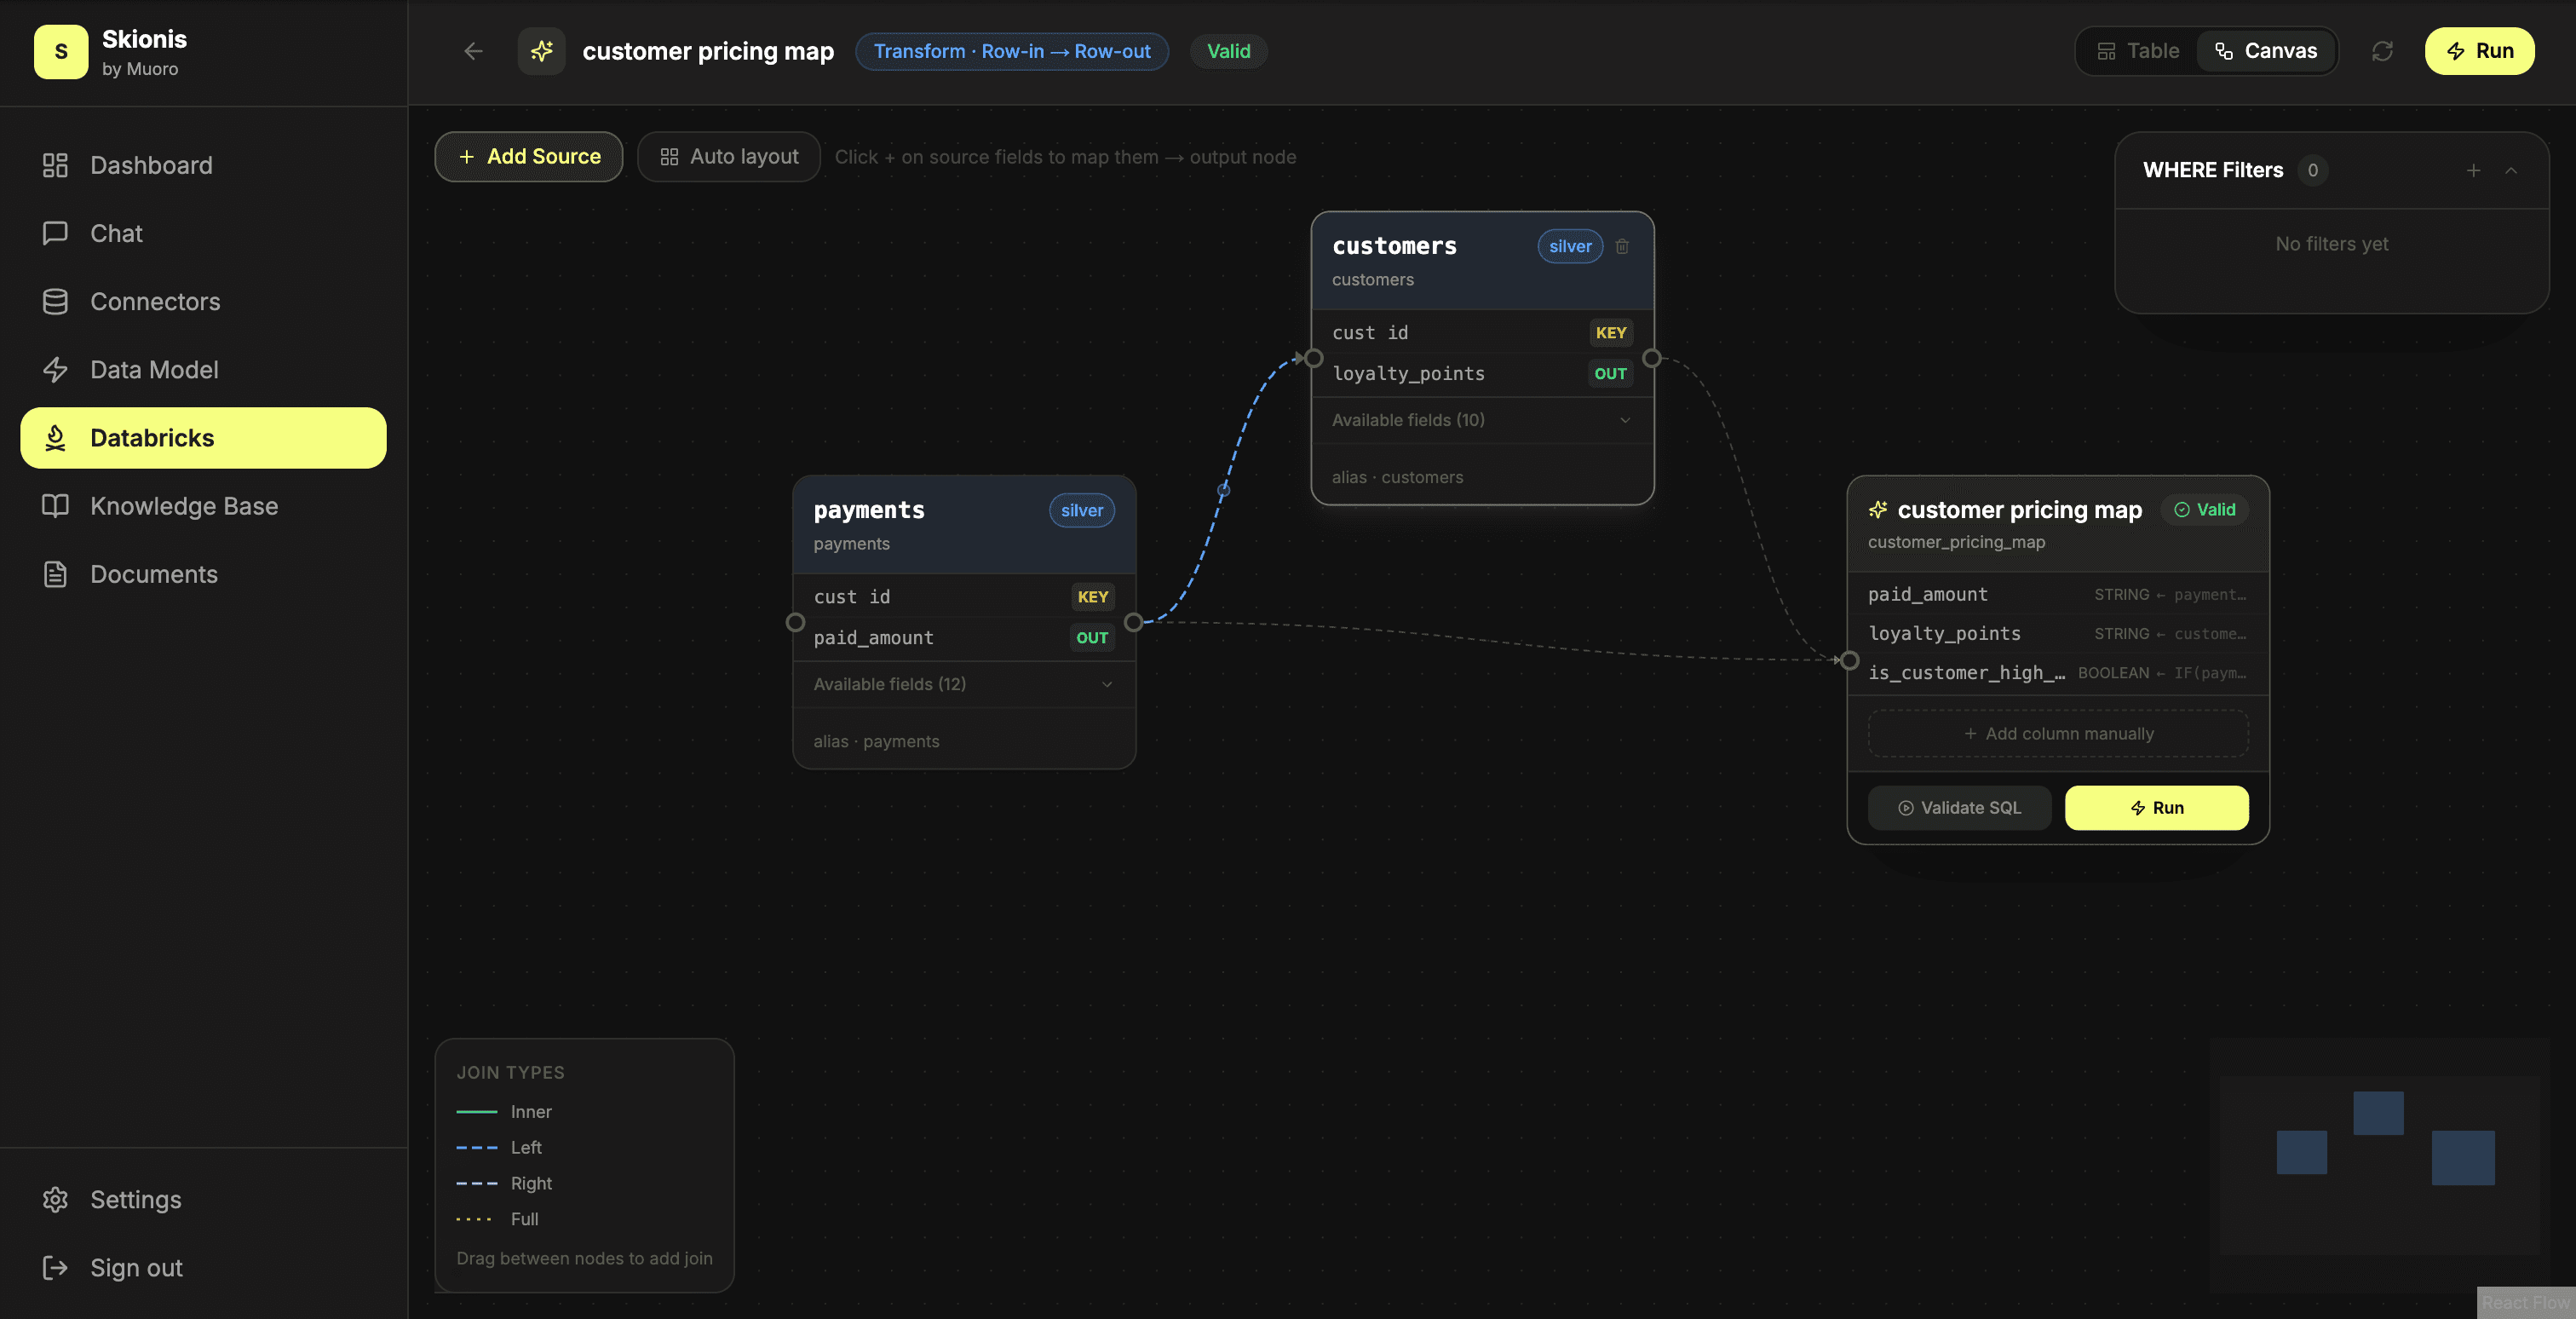Click Auto layout button
The height and width of the screenshot is (1319, 2576).
729,157
